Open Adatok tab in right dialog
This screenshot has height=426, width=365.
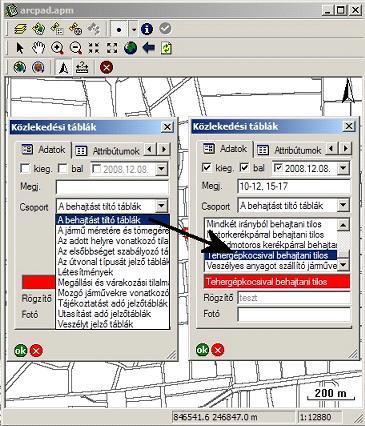225,149
